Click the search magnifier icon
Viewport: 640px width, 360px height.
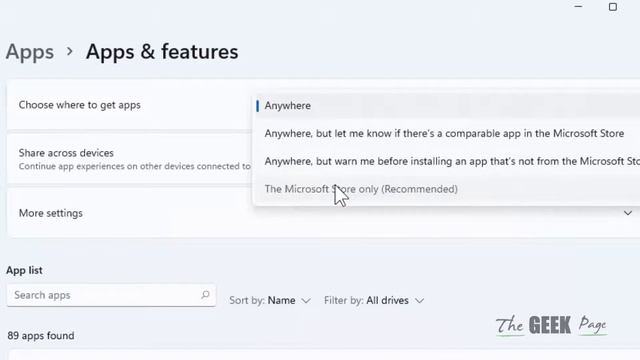click(x=205, y=295)
